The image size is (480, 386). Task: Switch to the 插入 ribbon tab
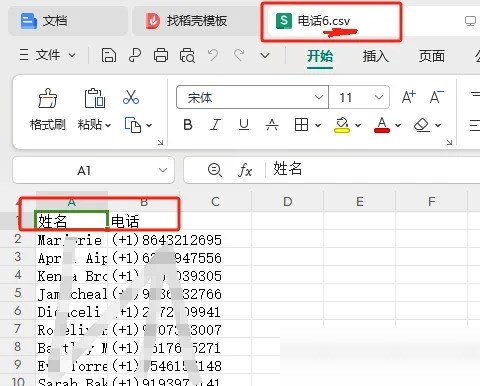[376, 56]
